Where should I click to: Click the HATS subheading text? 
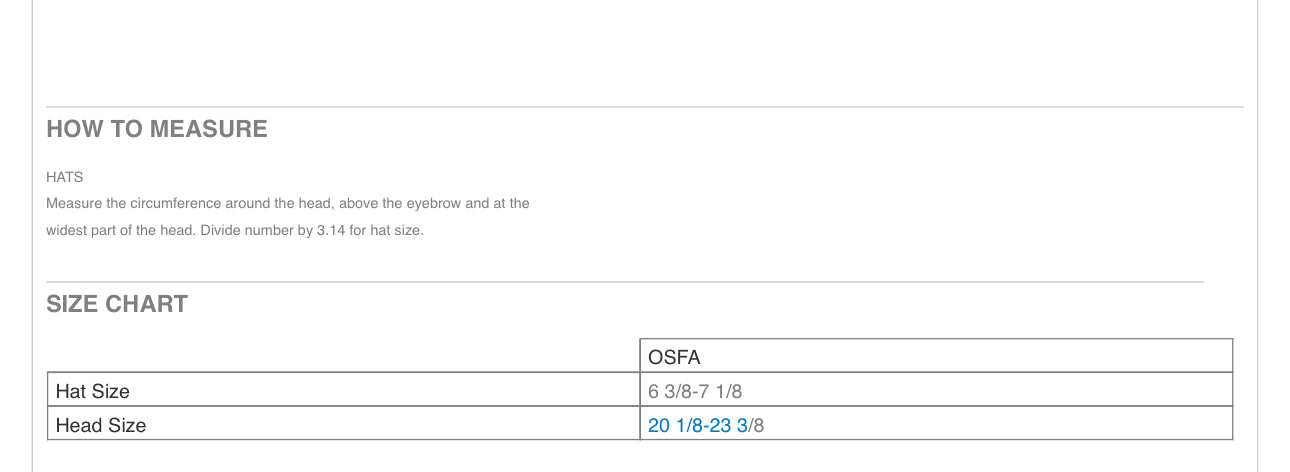(64, 177)
